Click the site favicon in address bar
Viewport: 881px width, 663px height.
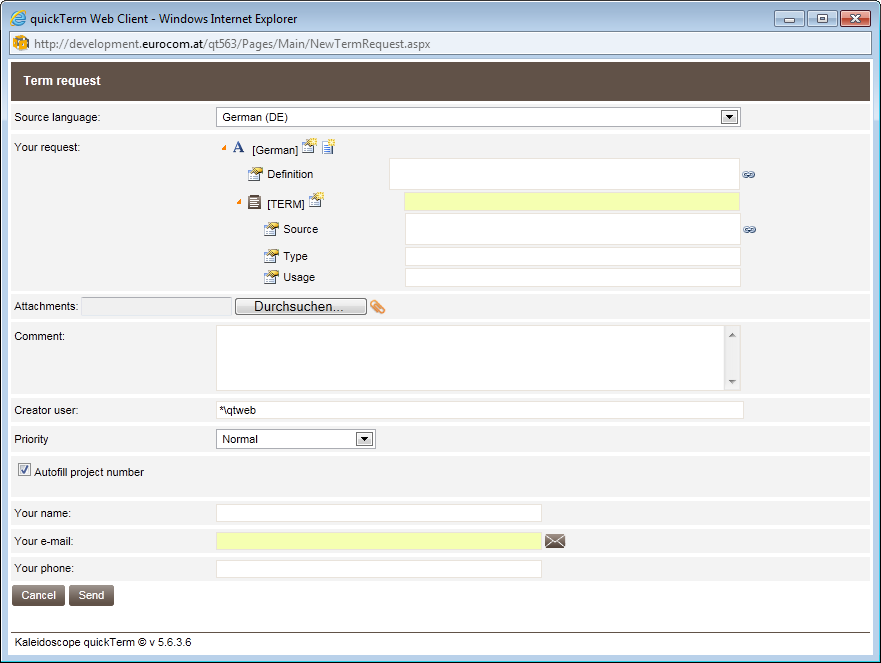(x=21, y=43)
